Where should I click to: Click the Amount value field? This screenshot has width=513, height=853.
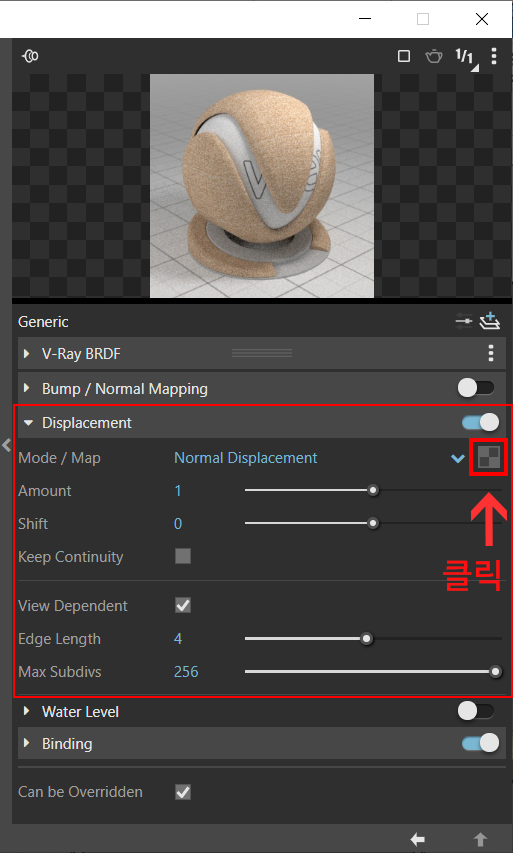[x=178, y=491]
